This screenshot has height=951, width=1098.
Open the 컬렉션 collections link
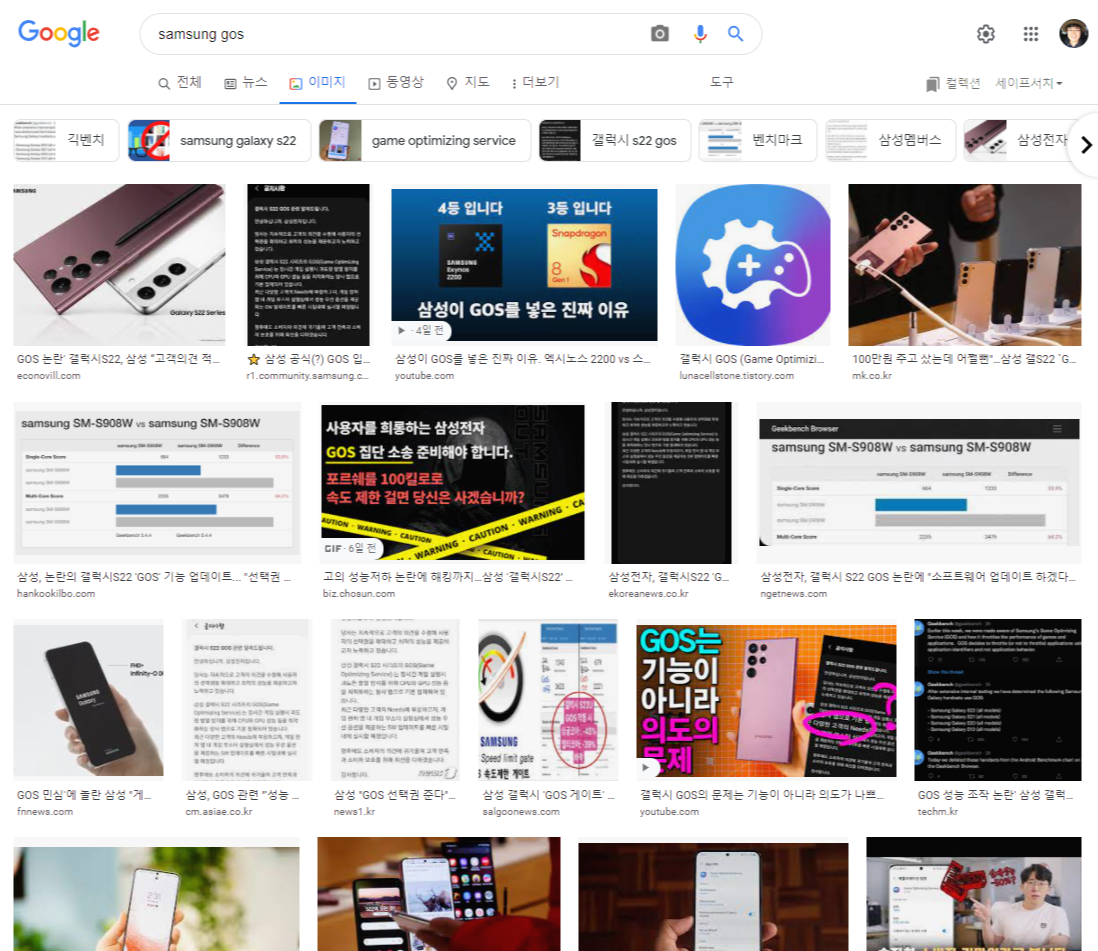click(x=962, y=83)
